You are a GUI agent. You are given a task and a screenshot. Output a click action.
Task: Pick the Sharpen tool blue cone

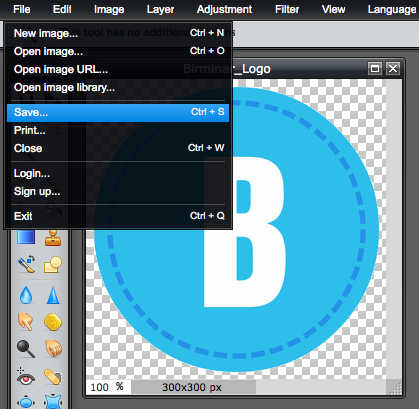point(53,295)
